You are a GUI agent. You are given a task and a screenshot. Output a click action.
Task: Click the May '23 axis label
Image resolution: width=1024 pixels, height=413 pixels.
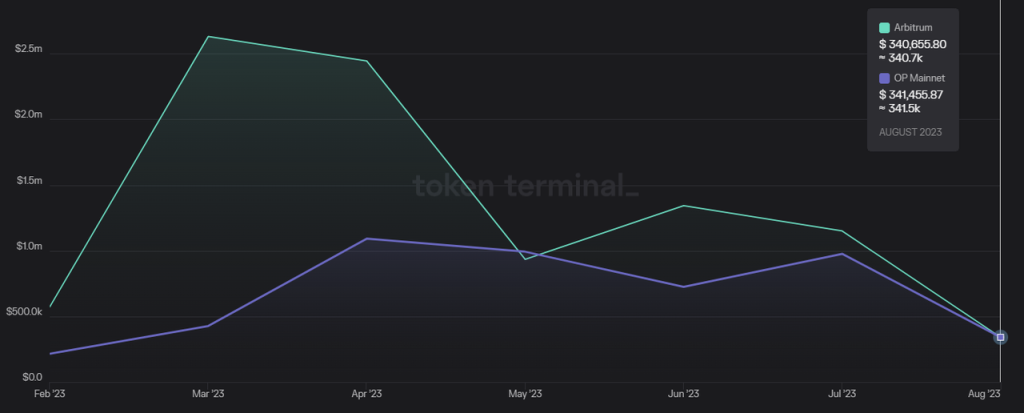525,394
